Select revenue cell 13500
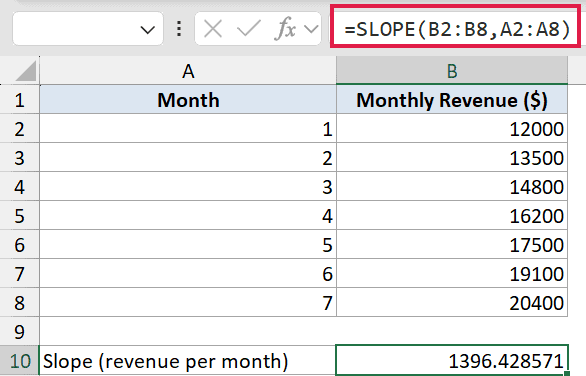 452,157
